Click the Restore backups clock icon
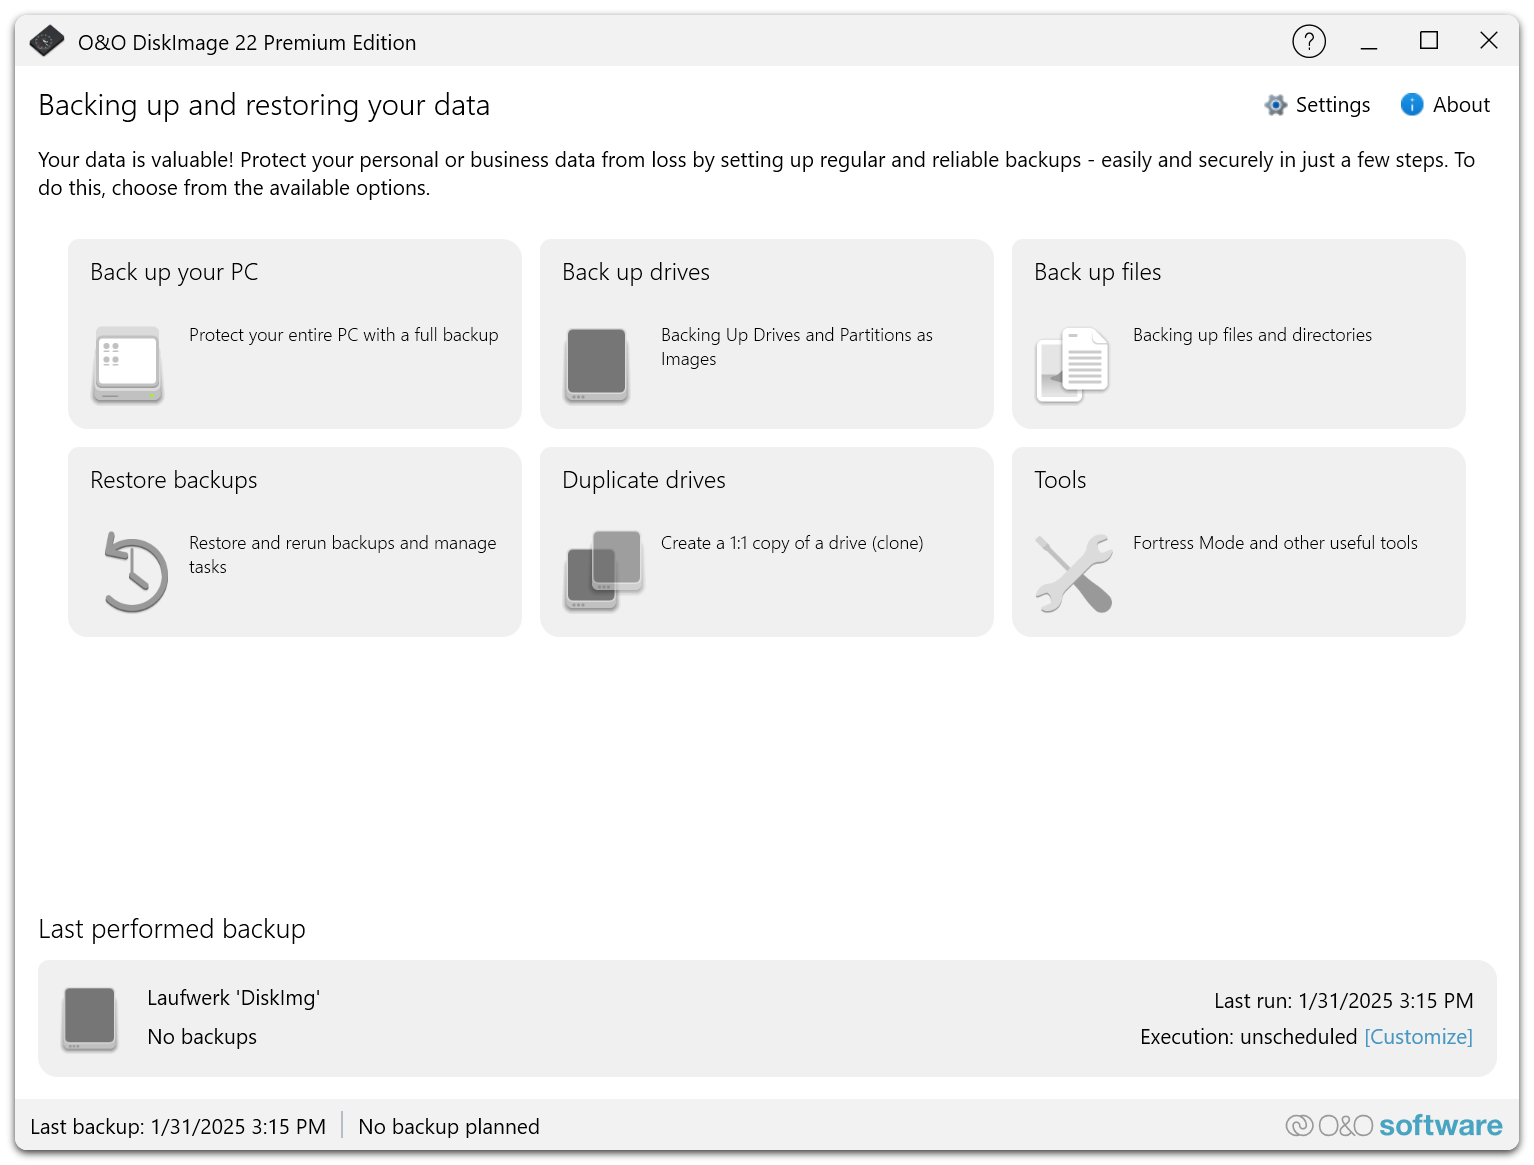The image size is (1534, 1165). (x=135, y=572)
